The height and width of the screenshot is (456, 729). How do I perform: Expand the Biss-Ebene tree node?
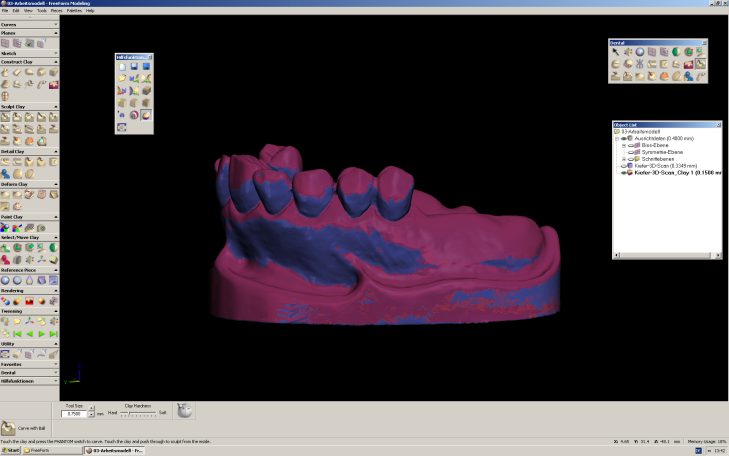point(623,144)
